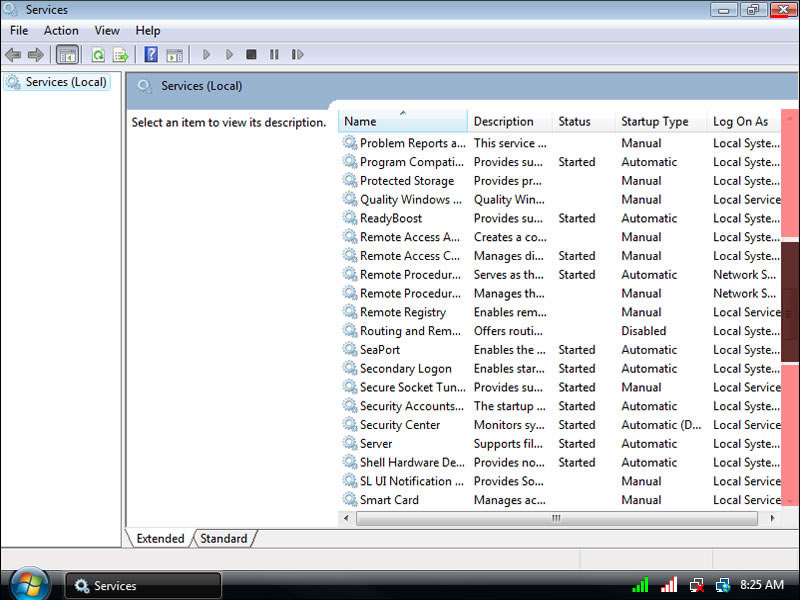Switch to the Extended tab
This screenshot has height=600, width=800.
[x=160, y=538]
